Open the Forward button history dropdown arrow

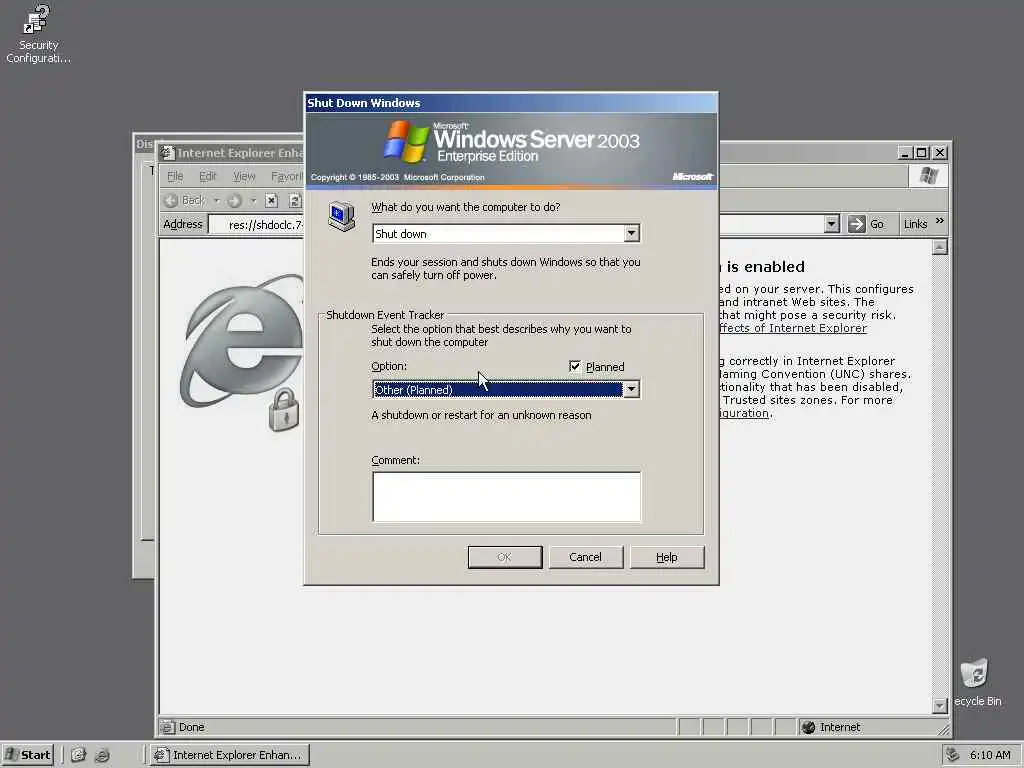pos(253,200)
